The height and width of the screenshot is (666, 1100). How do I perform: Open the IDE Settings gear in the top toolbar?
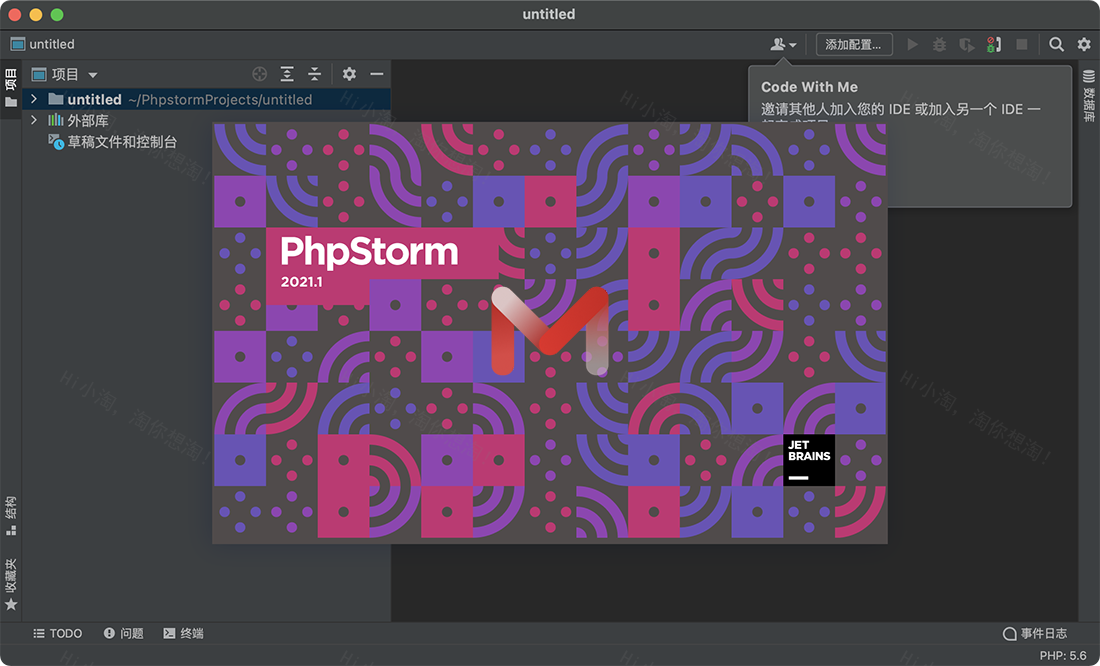click(1084, 44)
